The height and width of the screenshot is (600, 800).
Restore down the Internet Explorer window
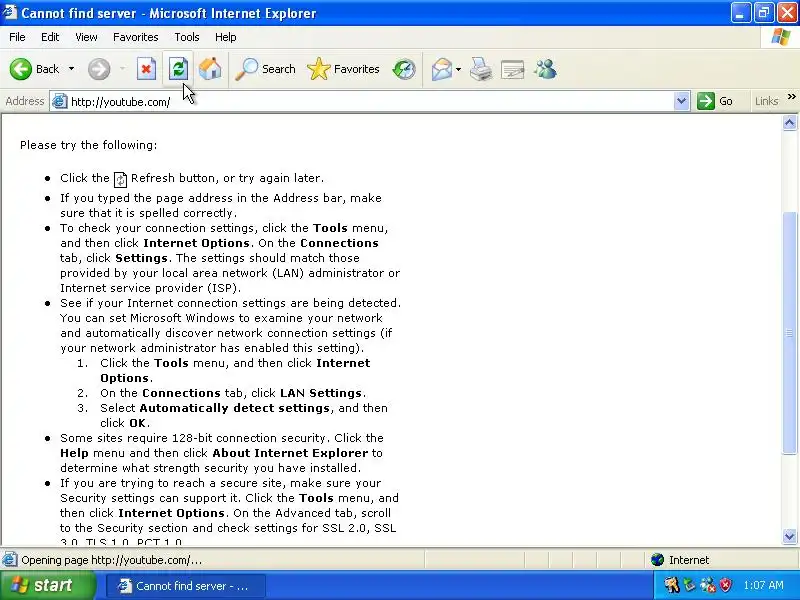764,13
